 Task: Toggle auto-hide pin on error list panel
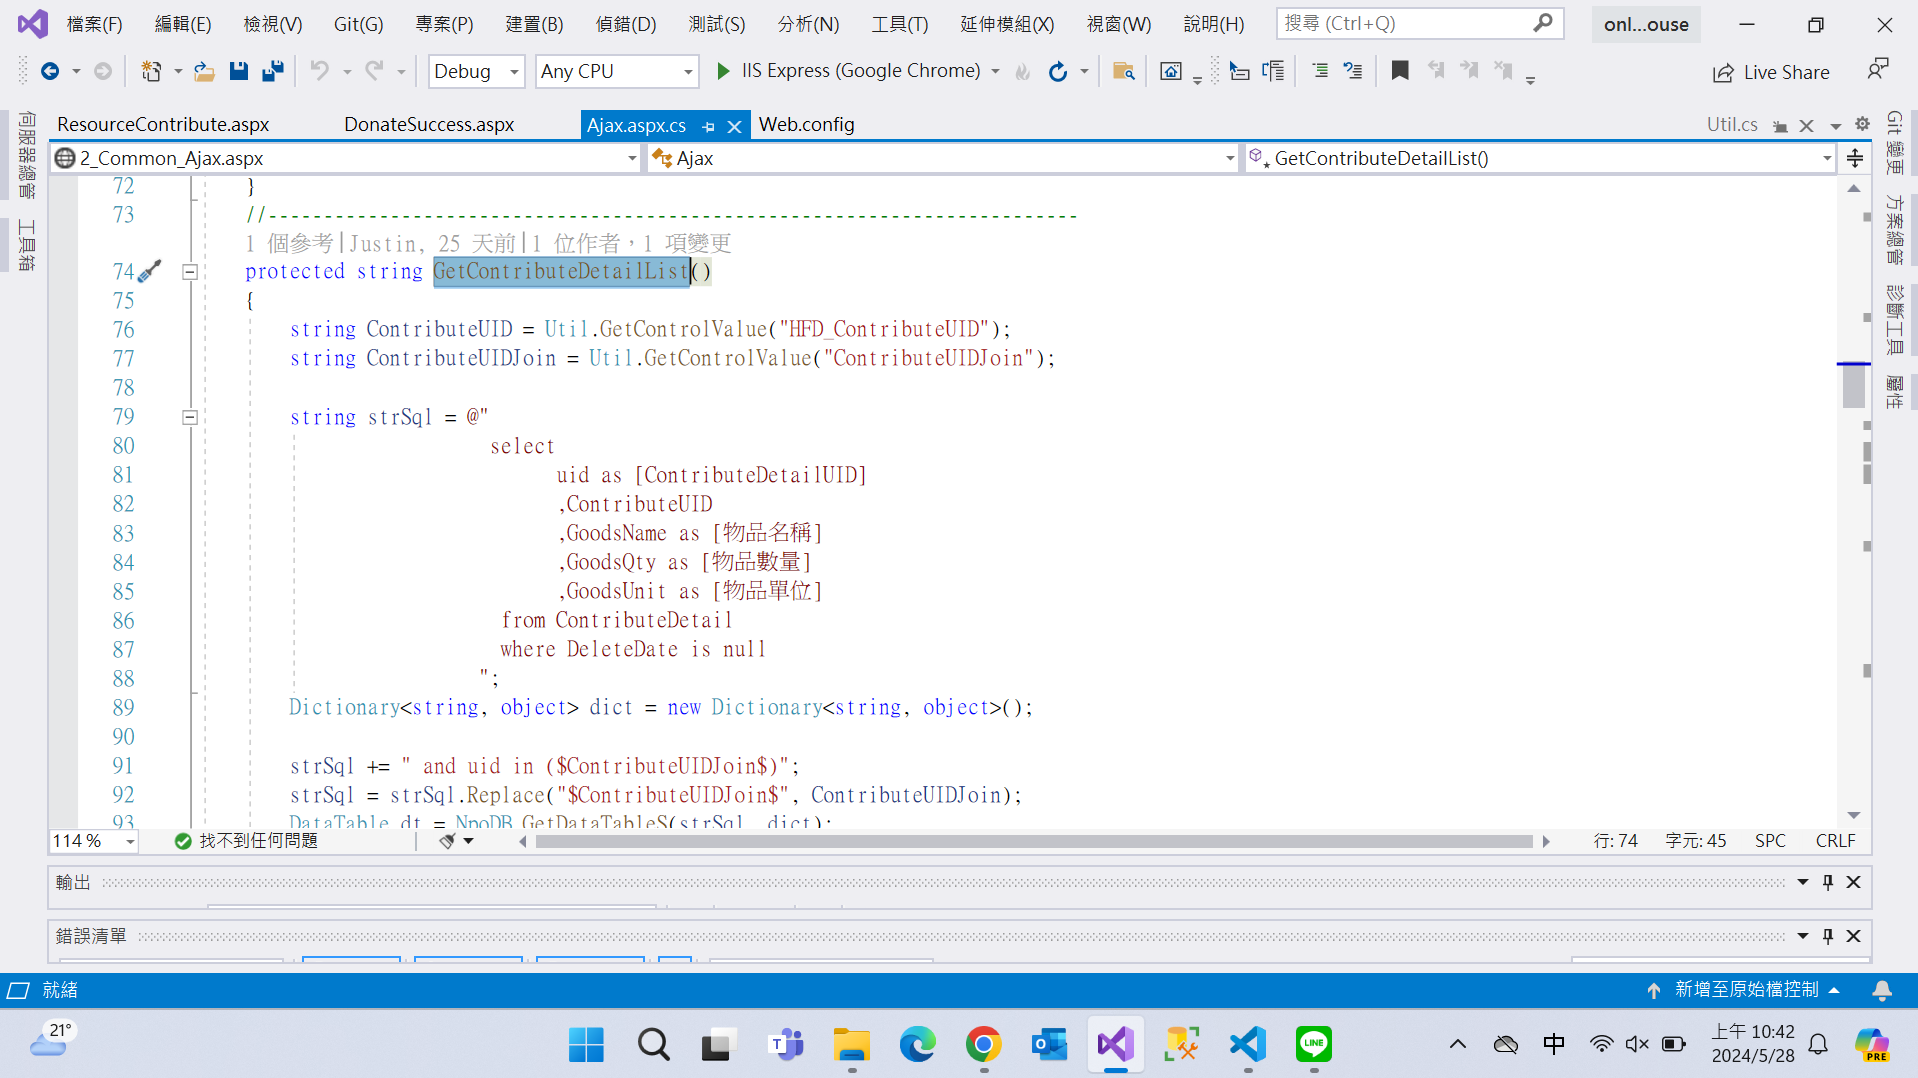[x=1827, y=936]
